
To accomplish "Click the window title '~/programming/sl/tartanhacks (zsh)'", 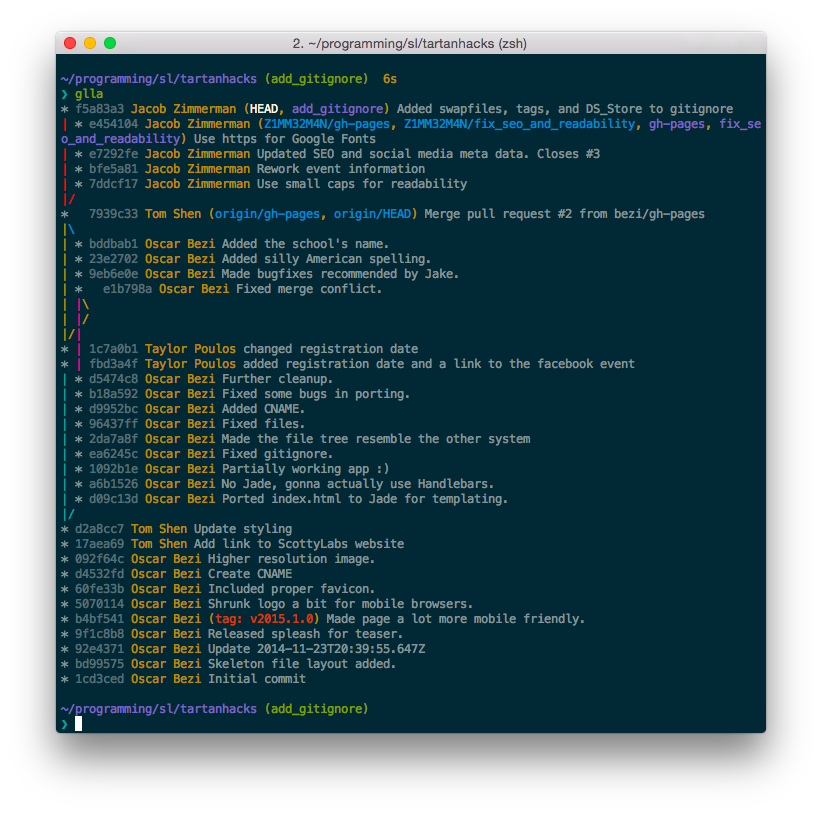I will tap(417, 44).
